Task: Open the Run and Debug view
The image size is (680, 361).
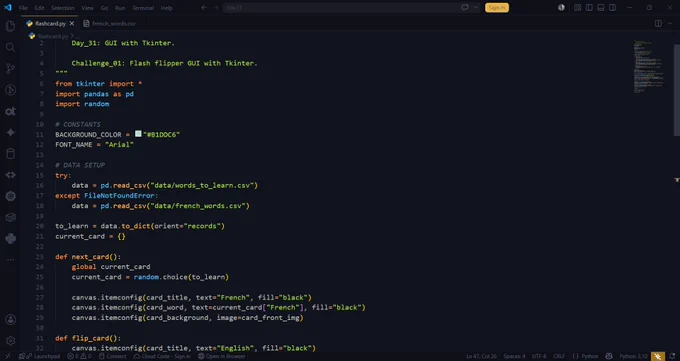Action: tap(10, 90)
